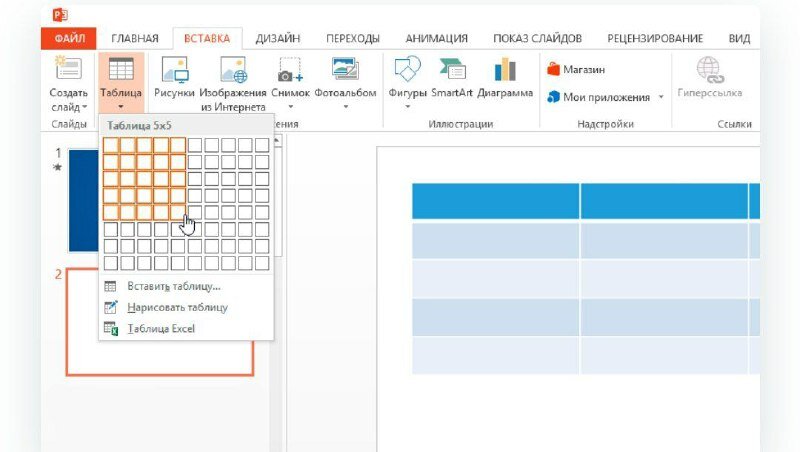This screenshot has height=452, width=800.
Task: Insert a SmartArt graphic
Action: (x=452, y=77)
